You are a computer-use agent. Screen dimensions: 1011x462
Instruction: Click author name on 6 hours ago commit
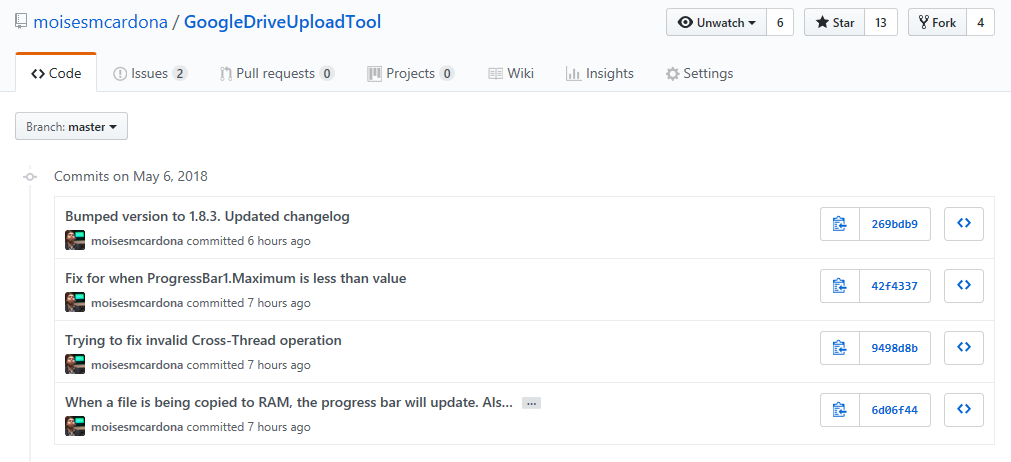pos(137,241)
